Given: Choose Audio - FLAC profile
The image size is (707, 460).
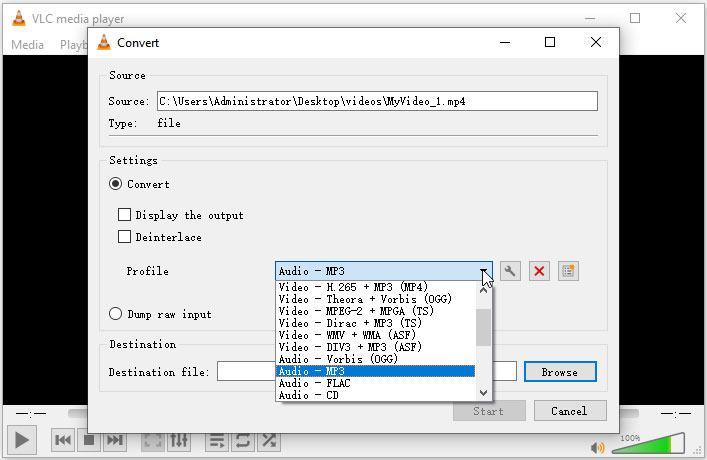Looking at the screenshot, I should point(375,383).
